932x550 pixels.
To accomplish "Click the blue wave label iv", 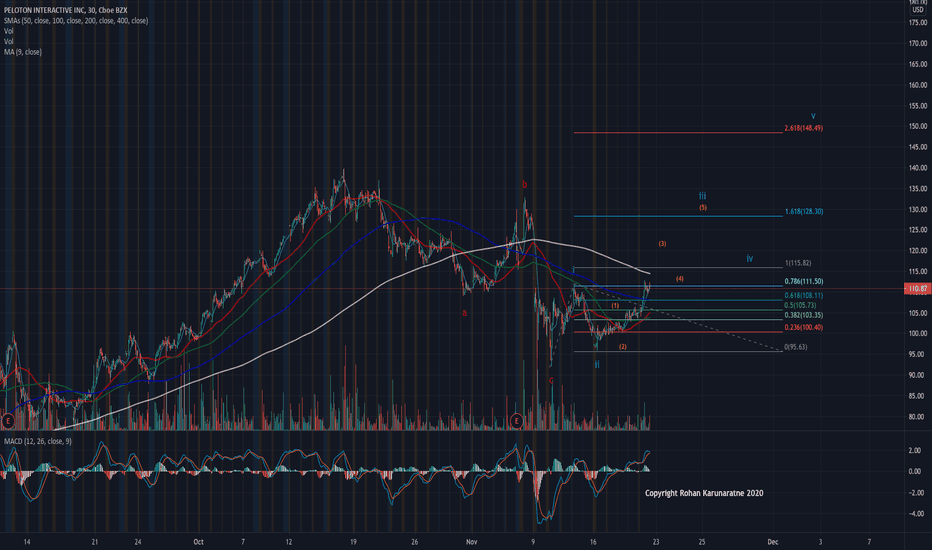I will (750, 258).
